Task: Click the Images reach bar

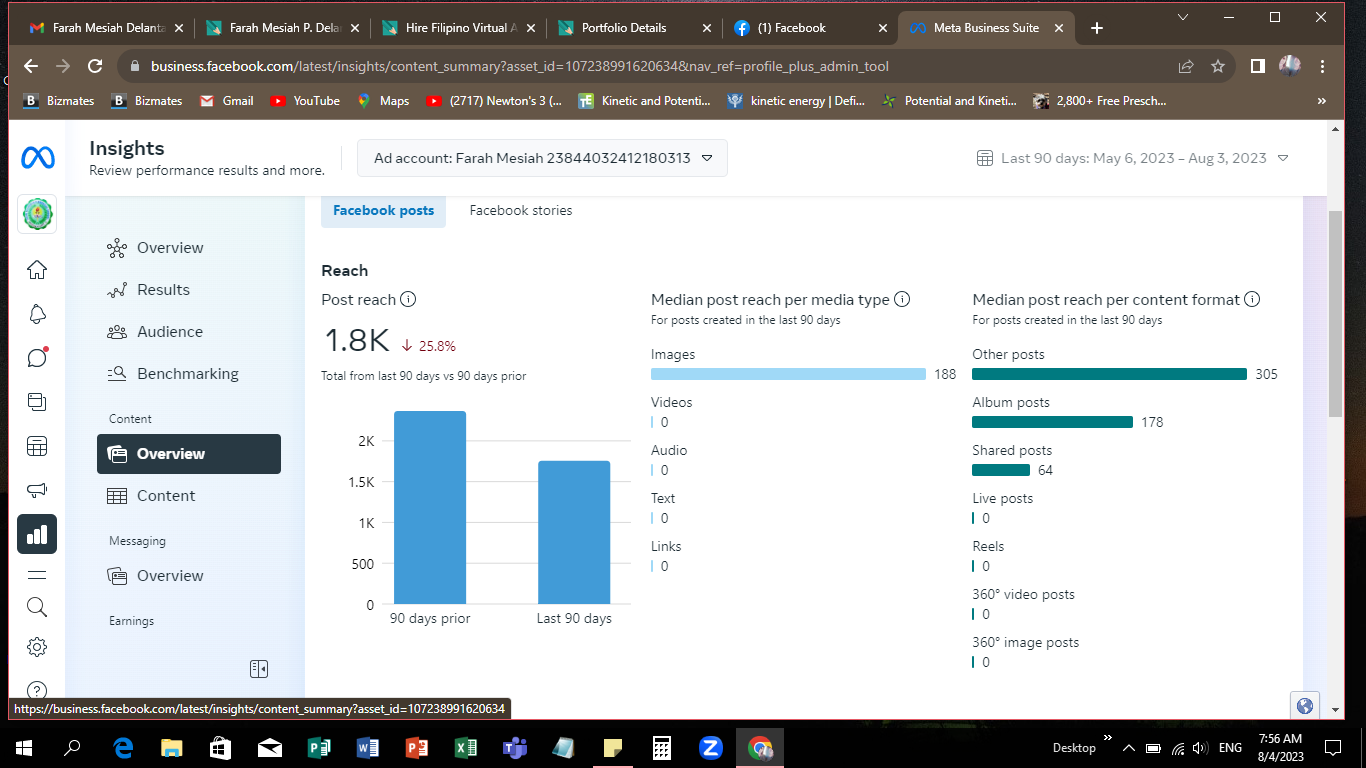Action: 788,374
